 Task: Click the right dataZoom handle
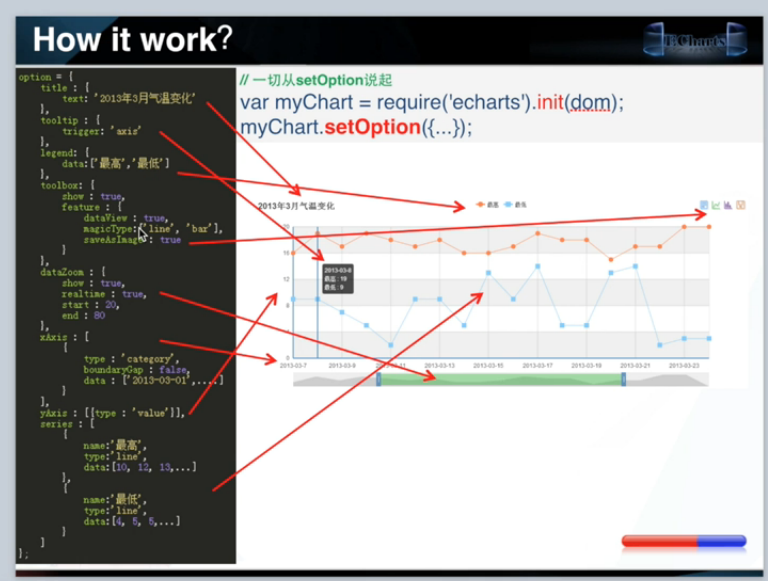pyautogui.click(x=624, y=379)
